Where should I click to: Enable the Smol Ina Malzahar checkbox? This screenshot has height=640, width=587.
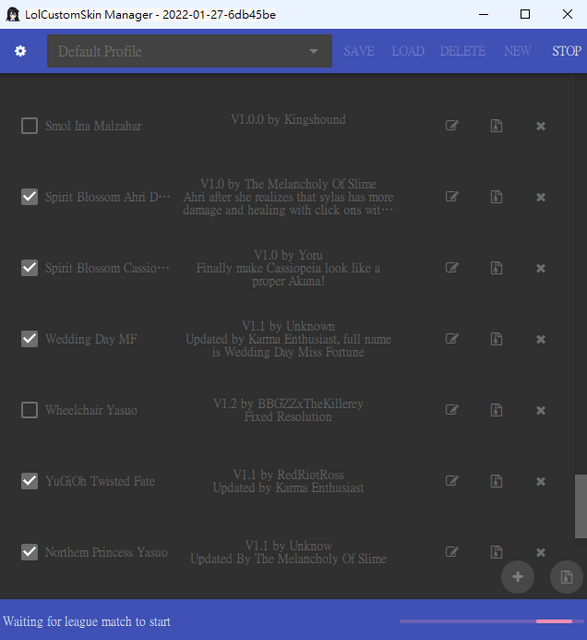[29, 126]
